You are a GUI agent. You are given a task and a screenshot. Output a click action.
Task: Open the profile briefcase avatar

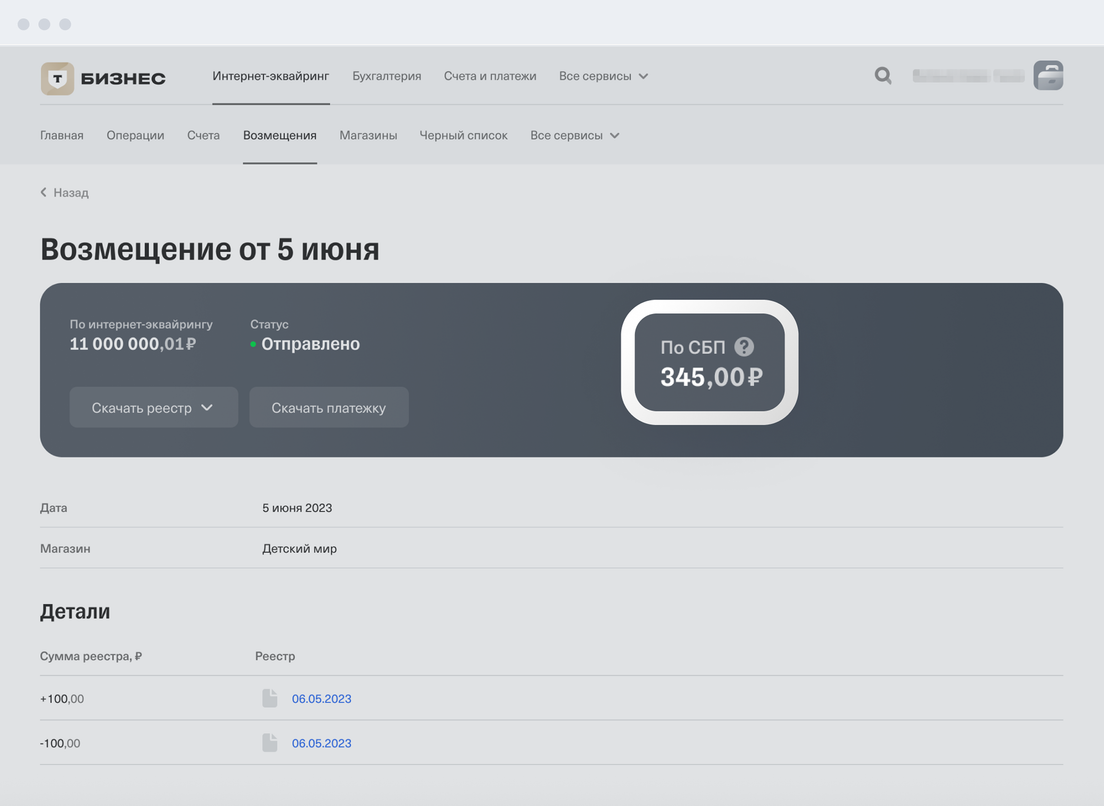point(1048,75)
